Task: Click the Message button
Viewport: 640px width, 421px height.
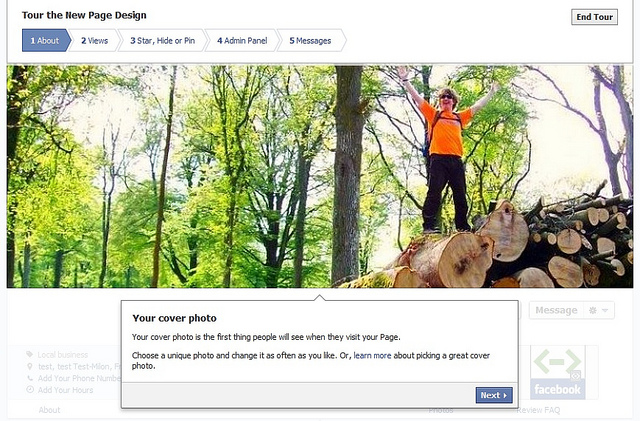Action: 556,311
